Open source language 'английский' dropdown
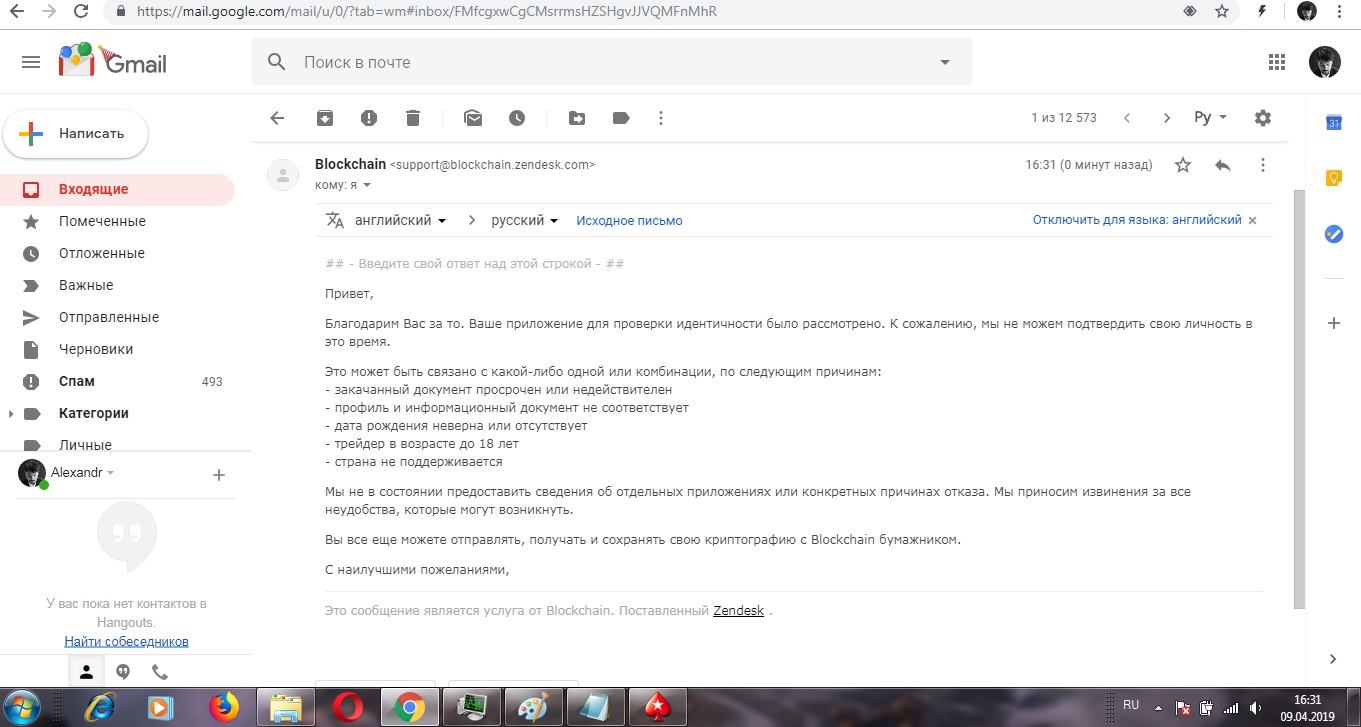The image size is (1361, 727). coord(401,220)
